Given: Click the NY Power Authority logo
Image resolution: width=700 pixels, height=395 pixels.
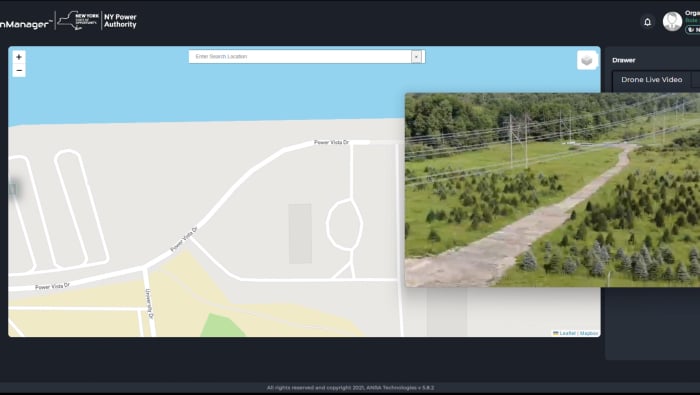Looking at the screenshot, I should tap(120, 21).
